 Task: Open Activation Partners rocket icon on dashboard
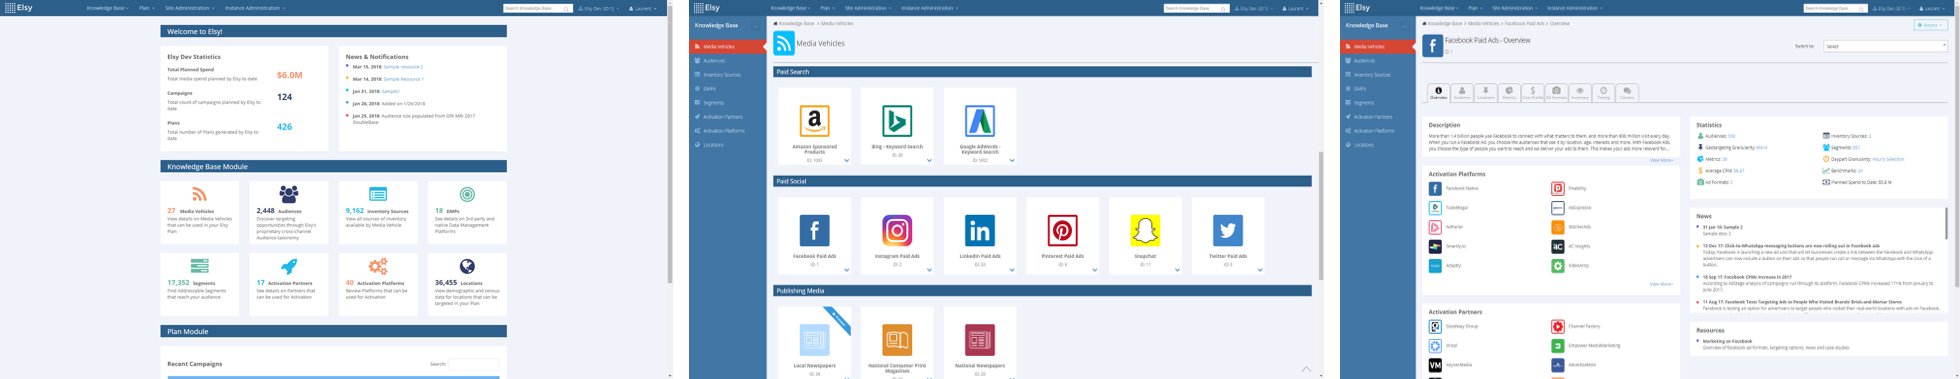point(289,266)
